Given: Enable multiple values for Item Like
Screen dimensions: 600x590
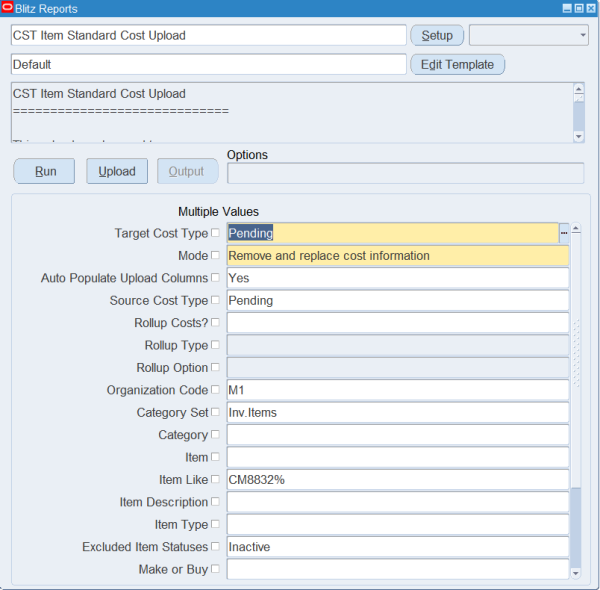Looking at the screenshot, I should pos(215,479).
